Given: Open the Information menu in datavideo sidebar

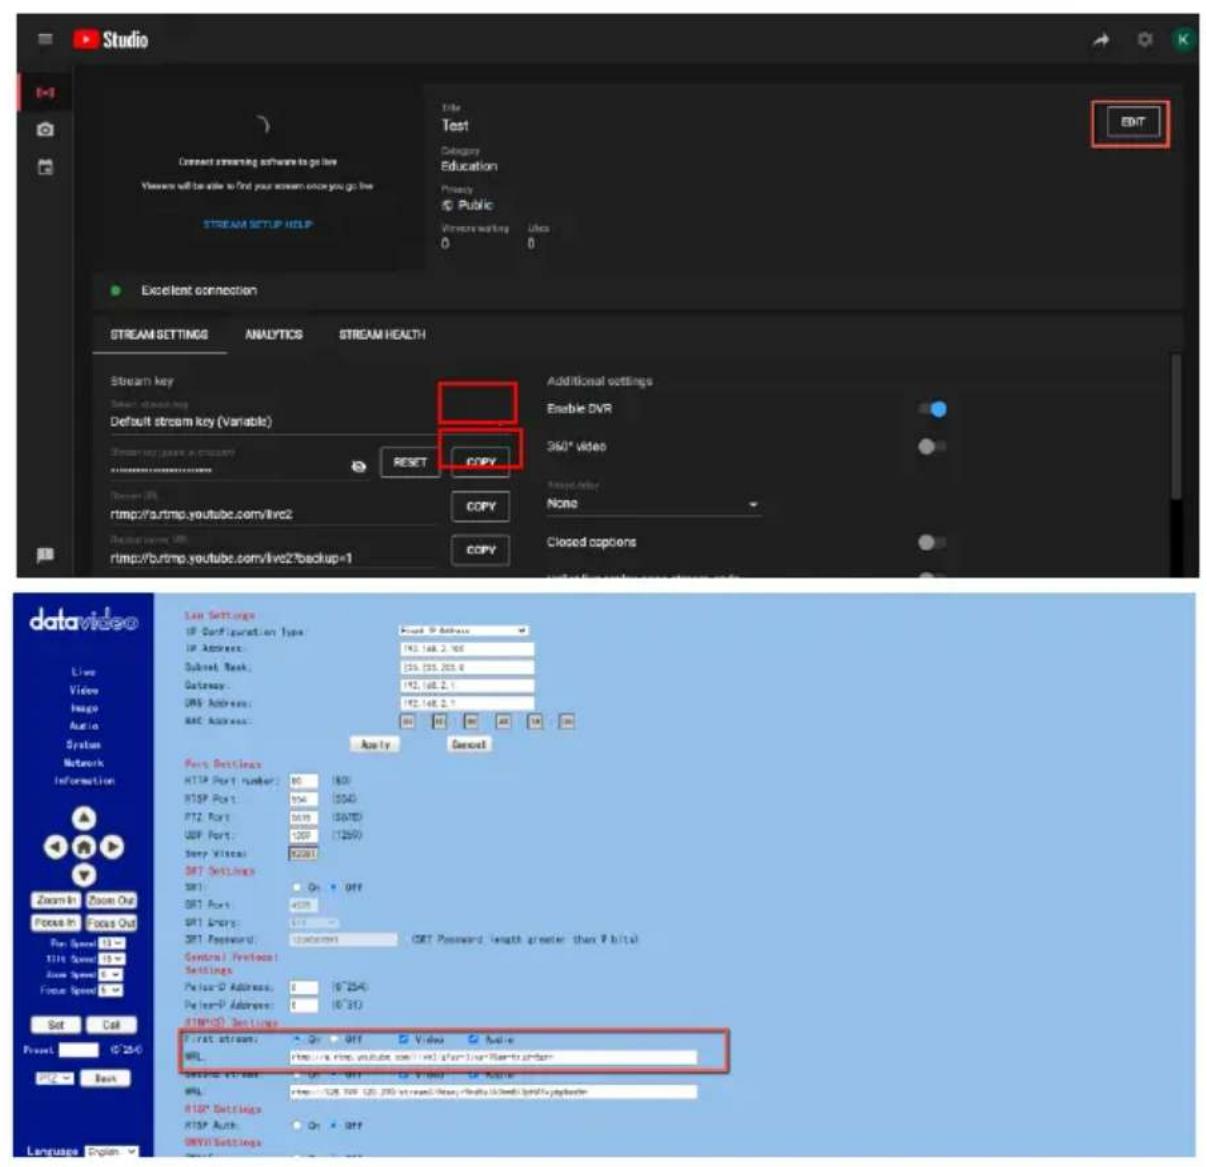Looking at the screenshot, I should pyautogui.click(x=84, y=780).
